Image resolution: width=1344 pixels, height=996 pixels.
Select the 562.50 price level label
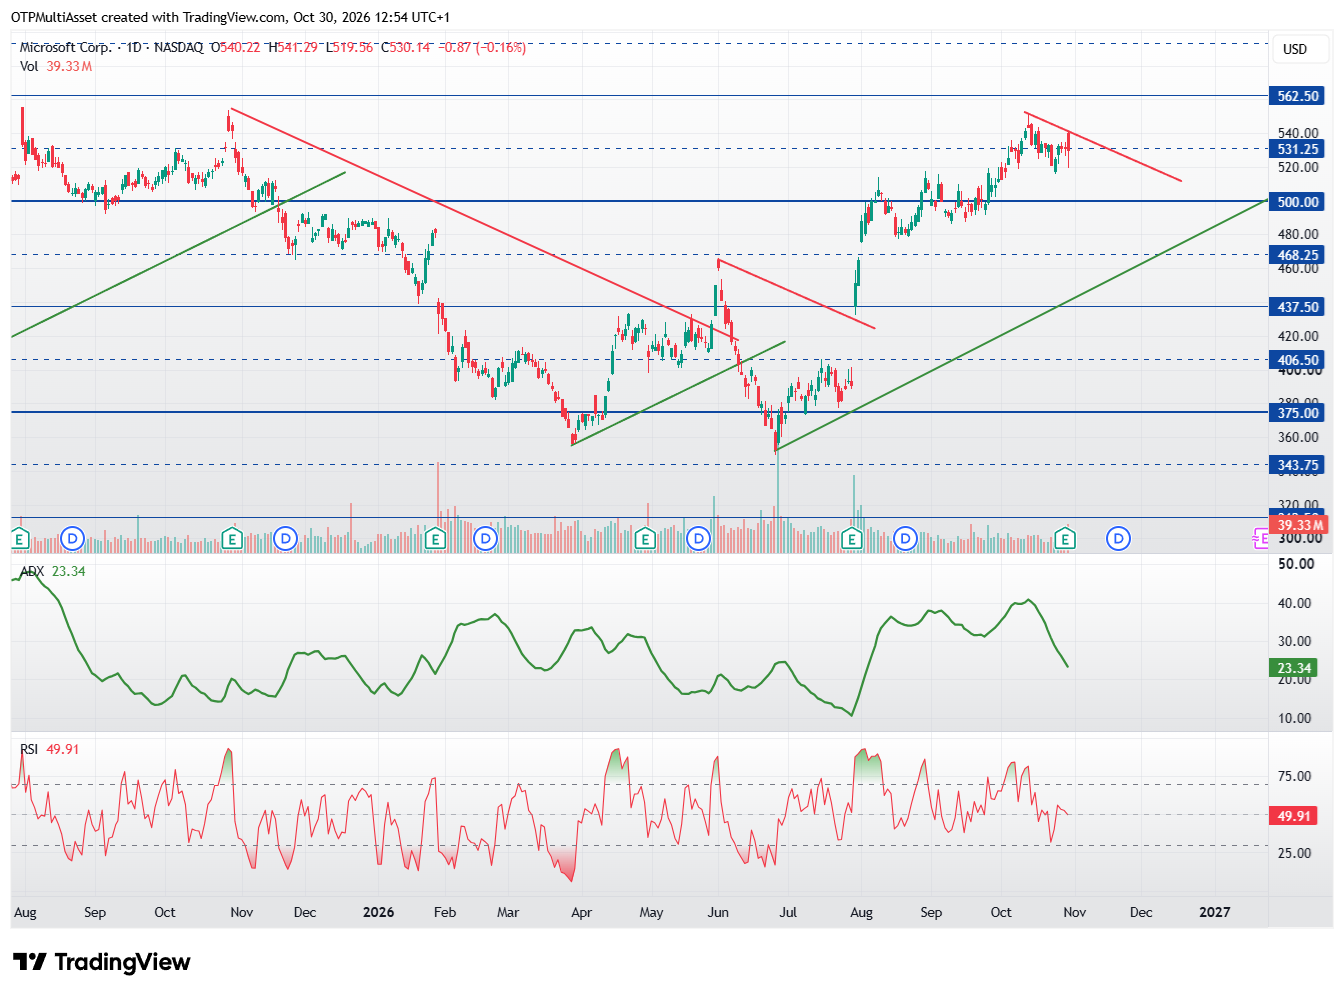(1298, 96)
